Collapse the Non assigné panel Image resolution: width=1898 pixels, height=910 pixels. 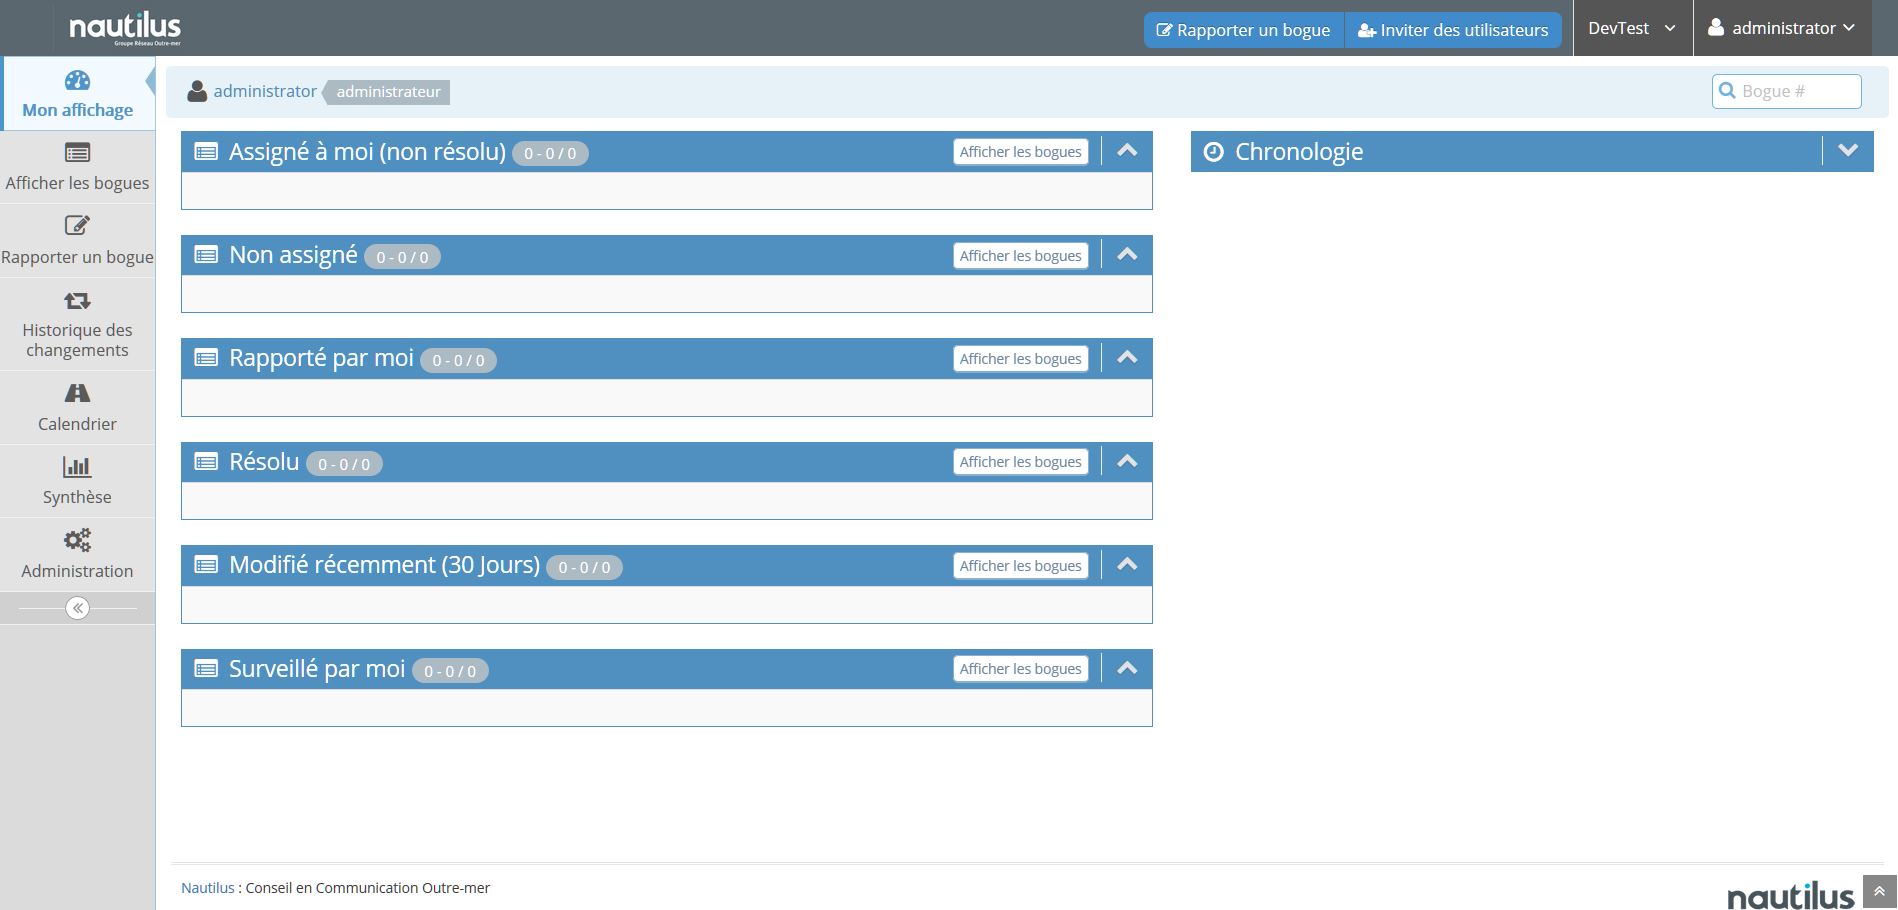coord(1127,255)
